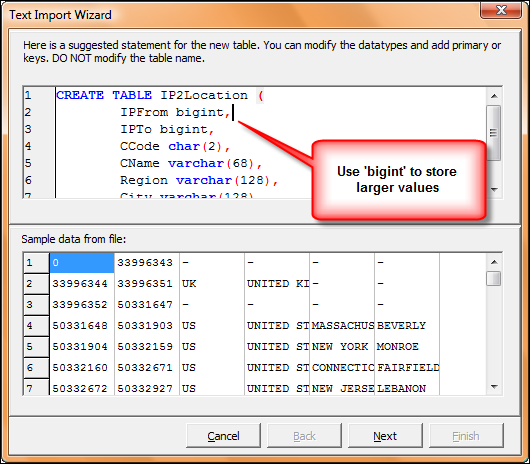Click the NEW YORK cell
This screenshot has width=530, height=464.
coord(342,346)
